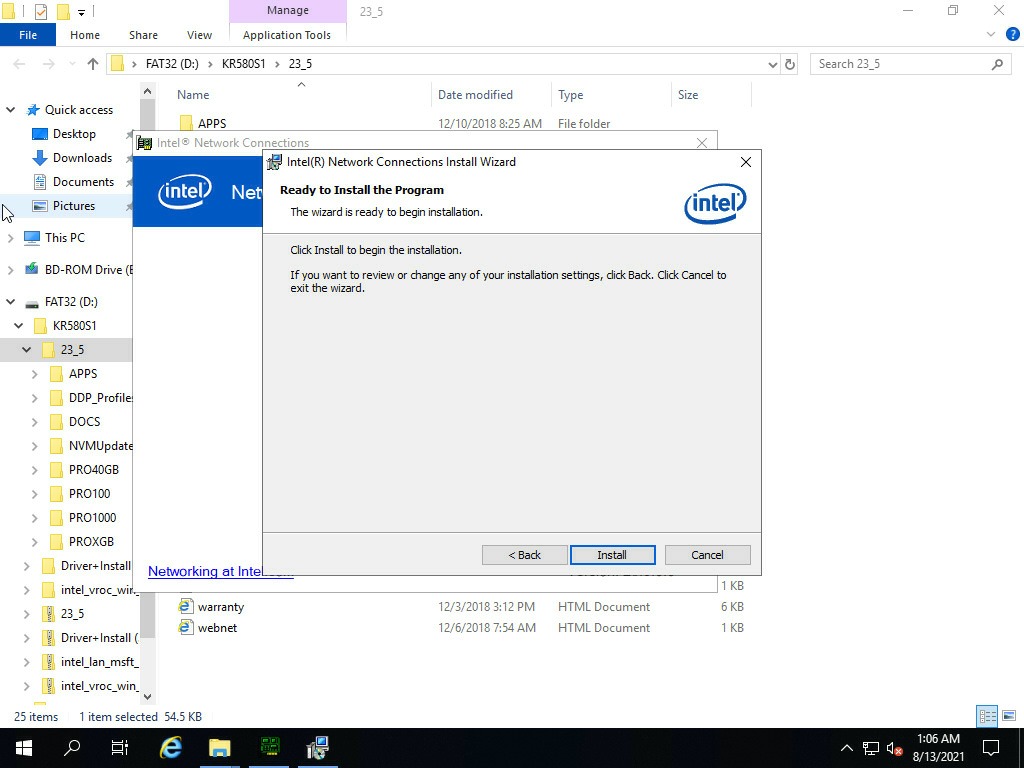The height and width of the screenshot is (768, 1024).
Task: Go Back in the install wizard
Action: pyautogui.click(x=524, y=554)
